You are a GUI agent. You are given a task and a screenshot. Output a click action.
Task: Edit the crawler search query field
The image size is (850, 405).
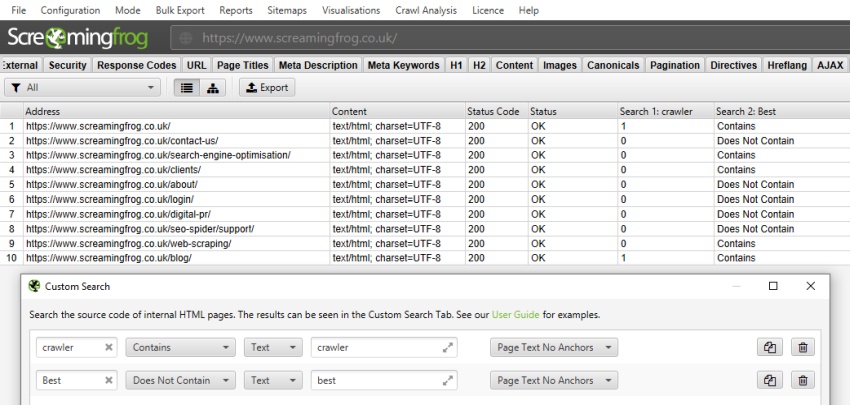384,348
